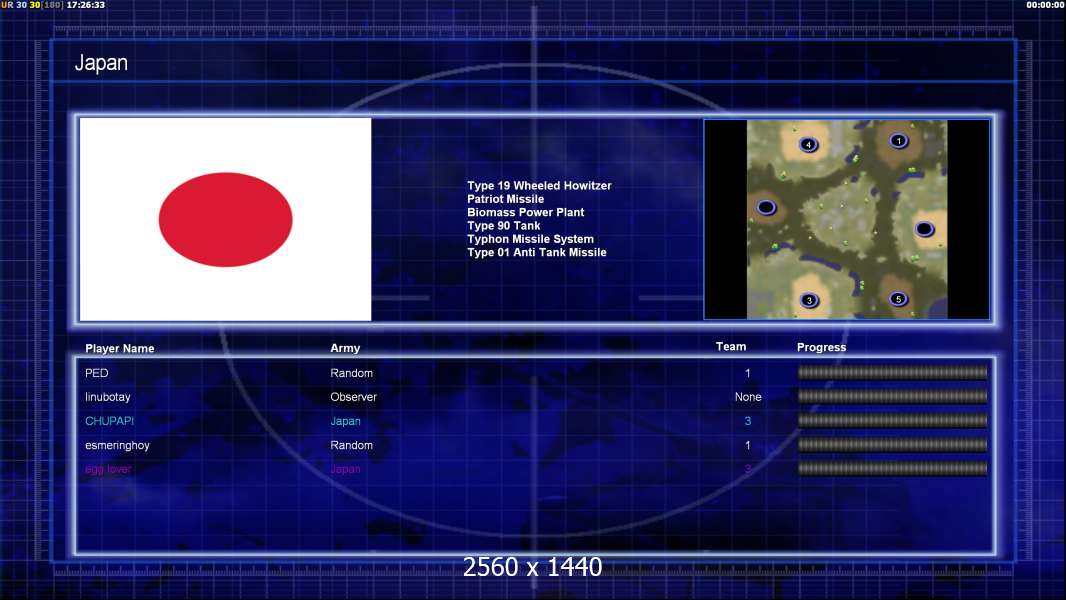Click 'Patriot Missile' unit text
This screenshot has height=600, width=1066.
click(x=505, y=199)
